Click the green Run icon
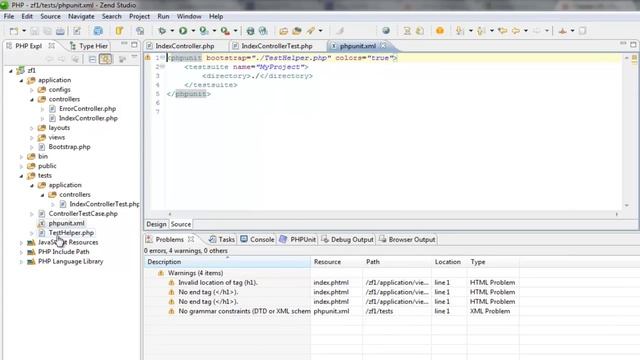This screenshot has width=640, height=360. pos(183,31)
